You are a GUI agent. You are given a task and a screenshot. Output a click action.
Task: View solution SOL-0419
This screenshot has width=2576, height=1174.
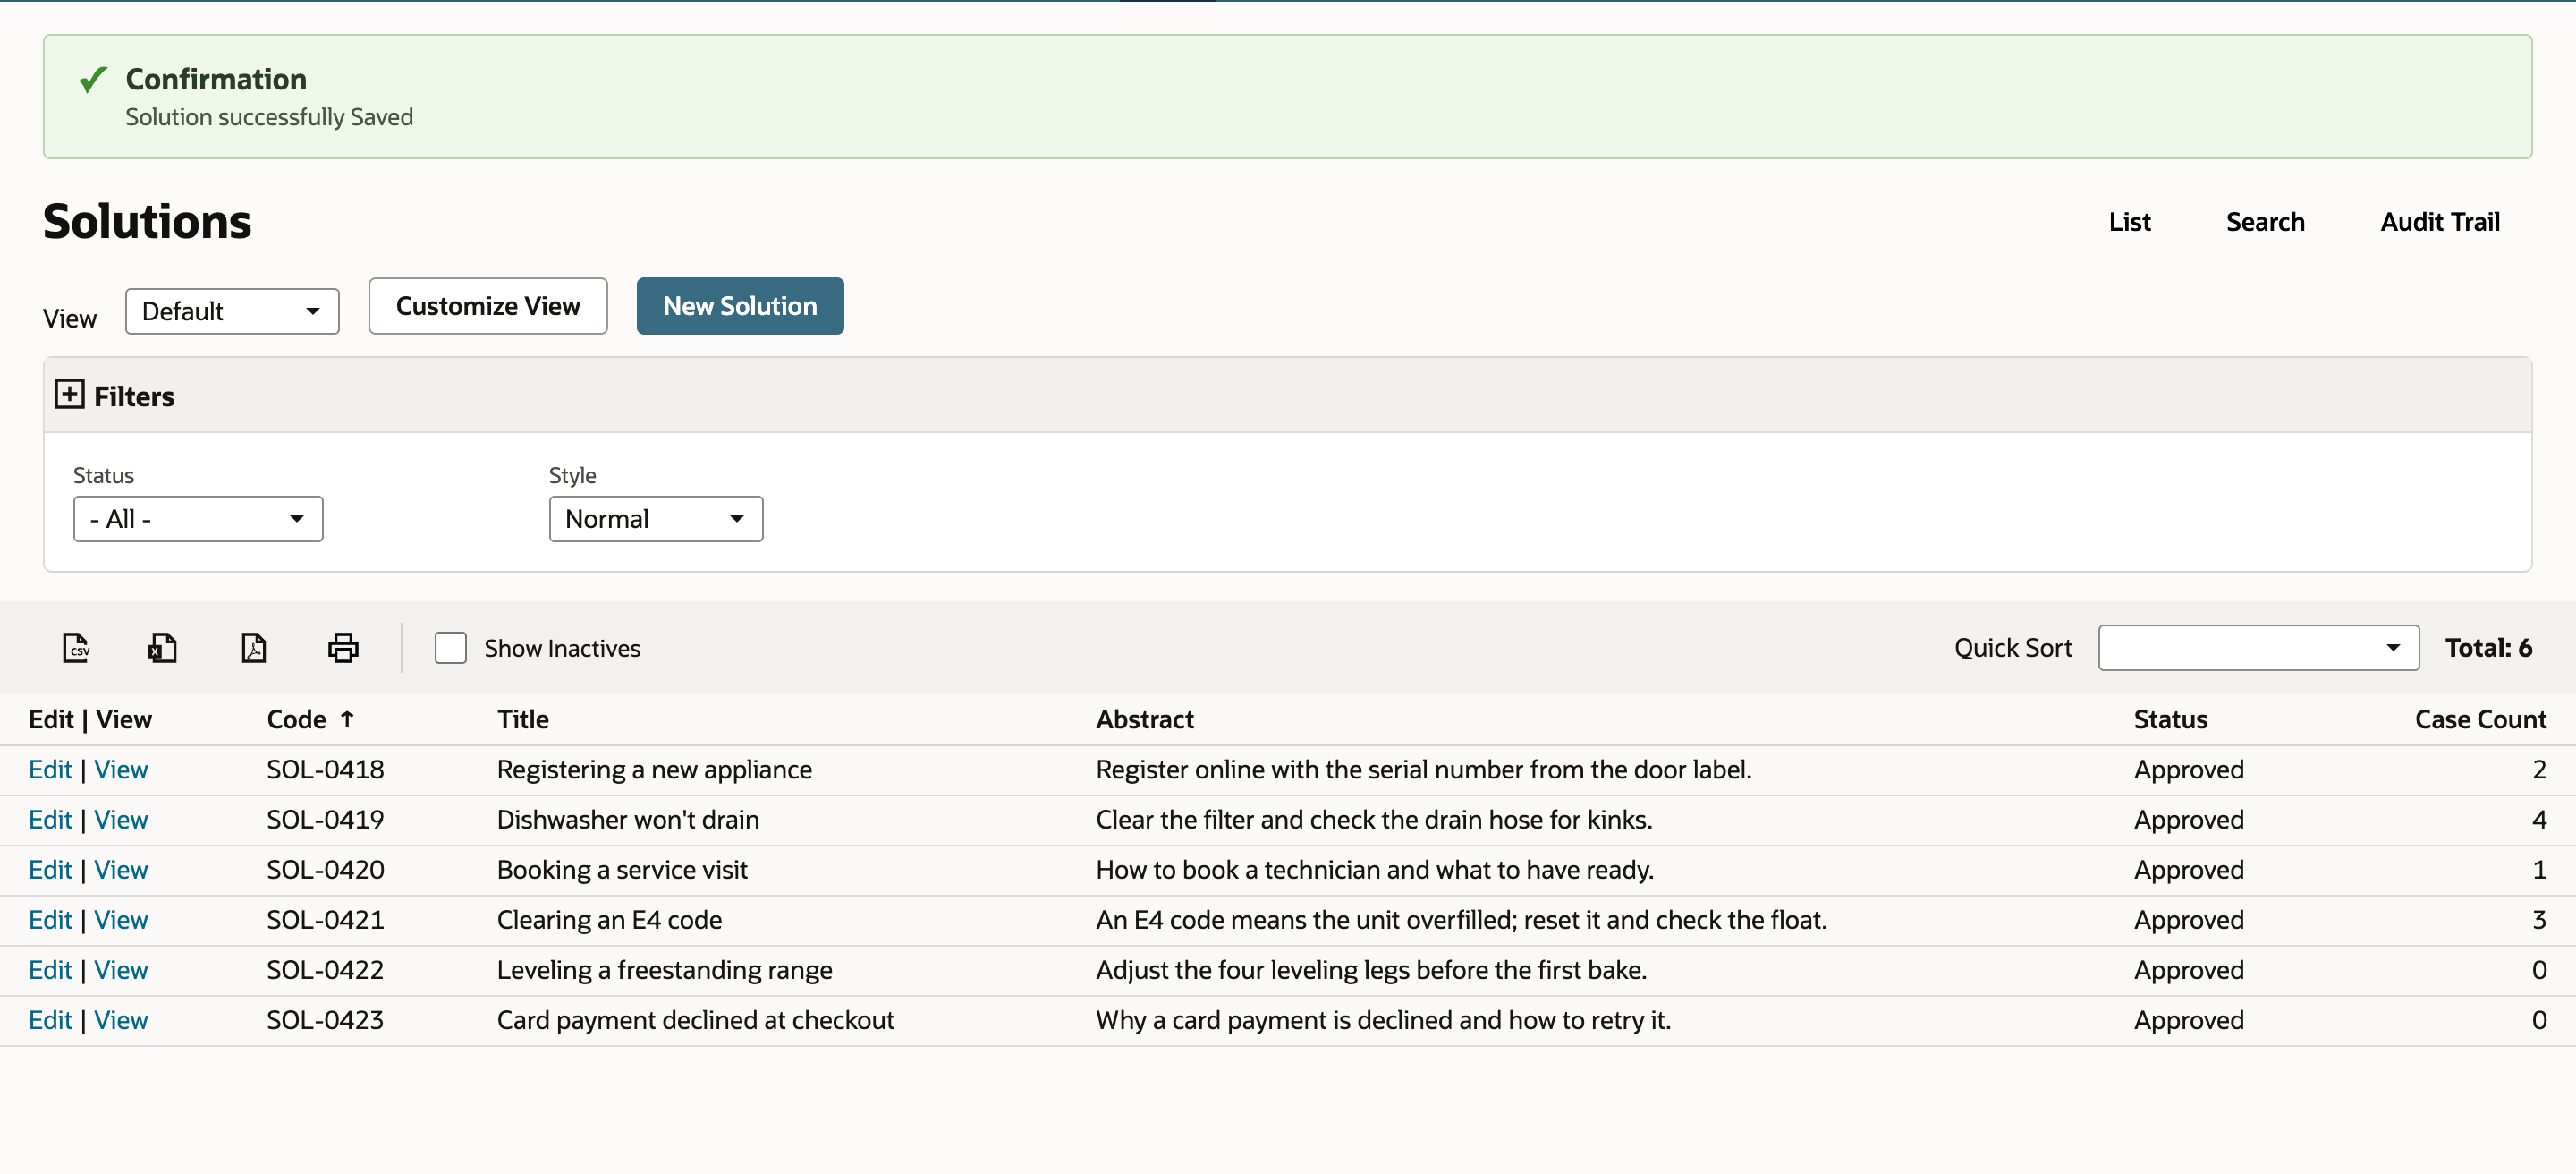(121, 820)
